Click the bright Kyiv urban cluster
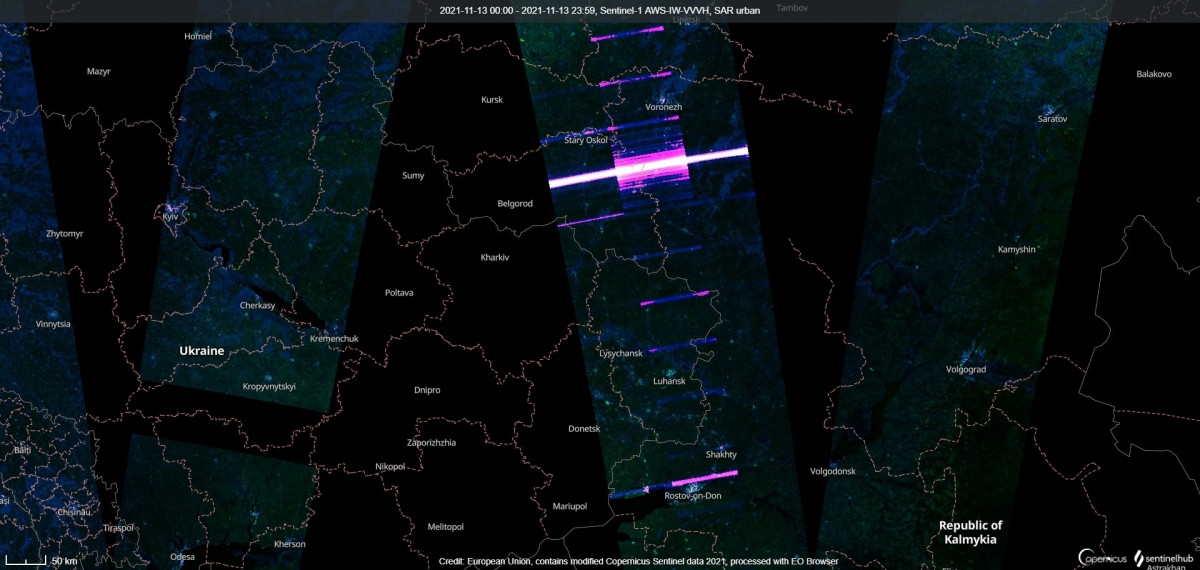This screenshot has width=1200, height=570. click(169, 214)
